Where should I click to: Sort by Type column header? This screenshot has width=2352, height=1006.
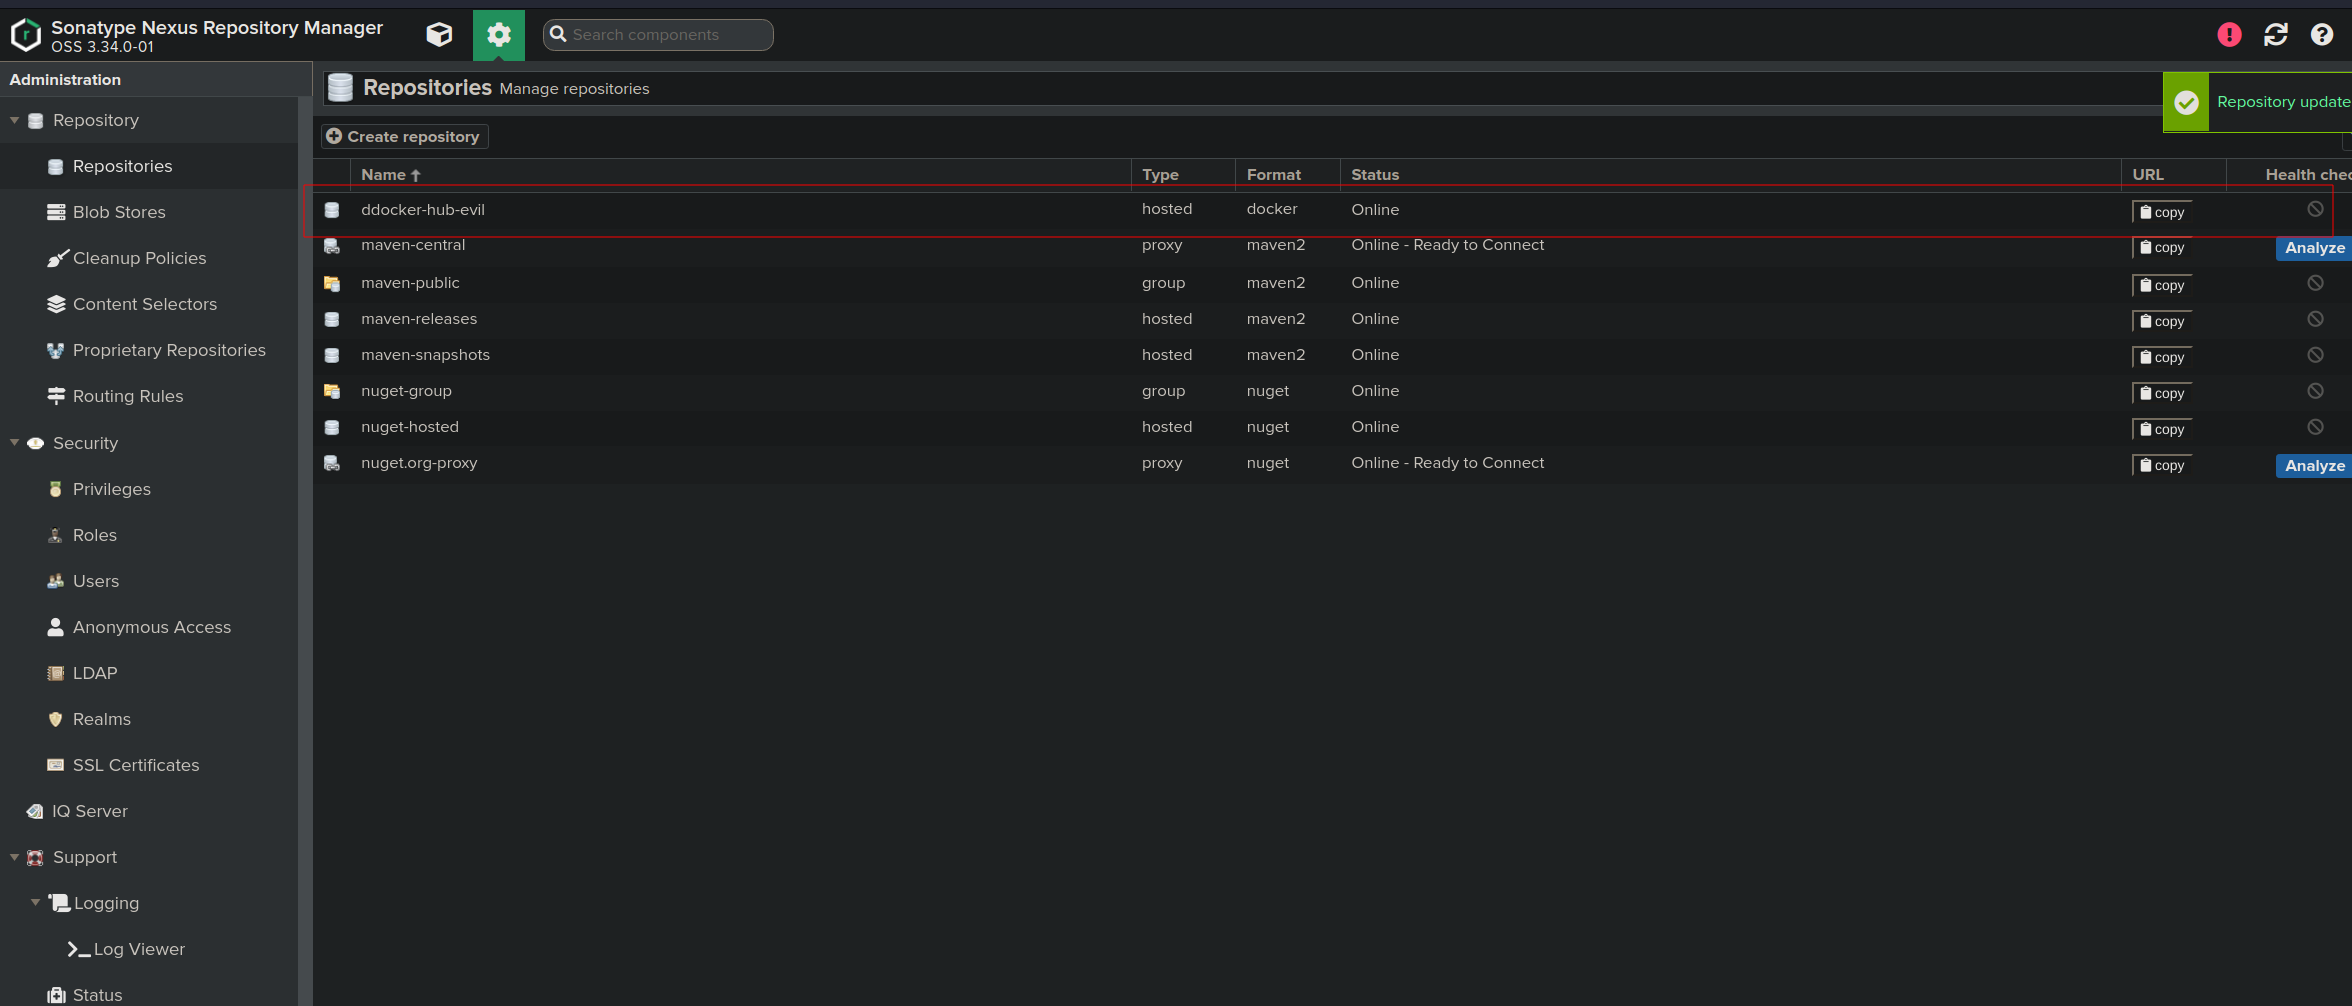click(1183, 174)
